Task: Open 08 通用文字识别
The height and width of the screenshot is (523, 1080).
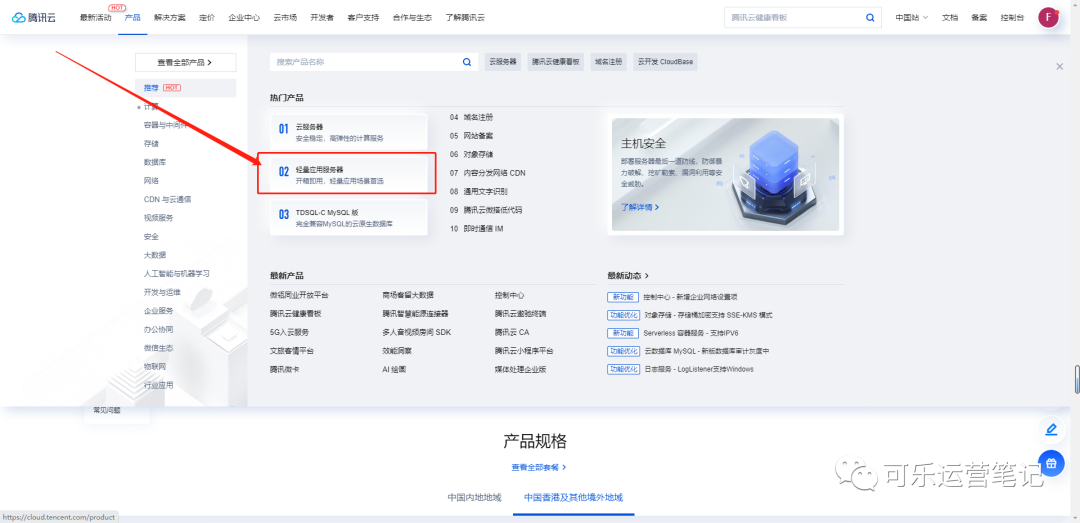Action: (x=479, y=192)
